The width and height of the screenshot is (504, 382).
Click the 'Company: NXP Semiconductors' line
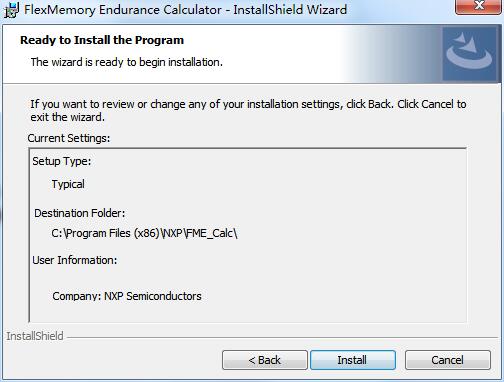[x=127, y=296]
